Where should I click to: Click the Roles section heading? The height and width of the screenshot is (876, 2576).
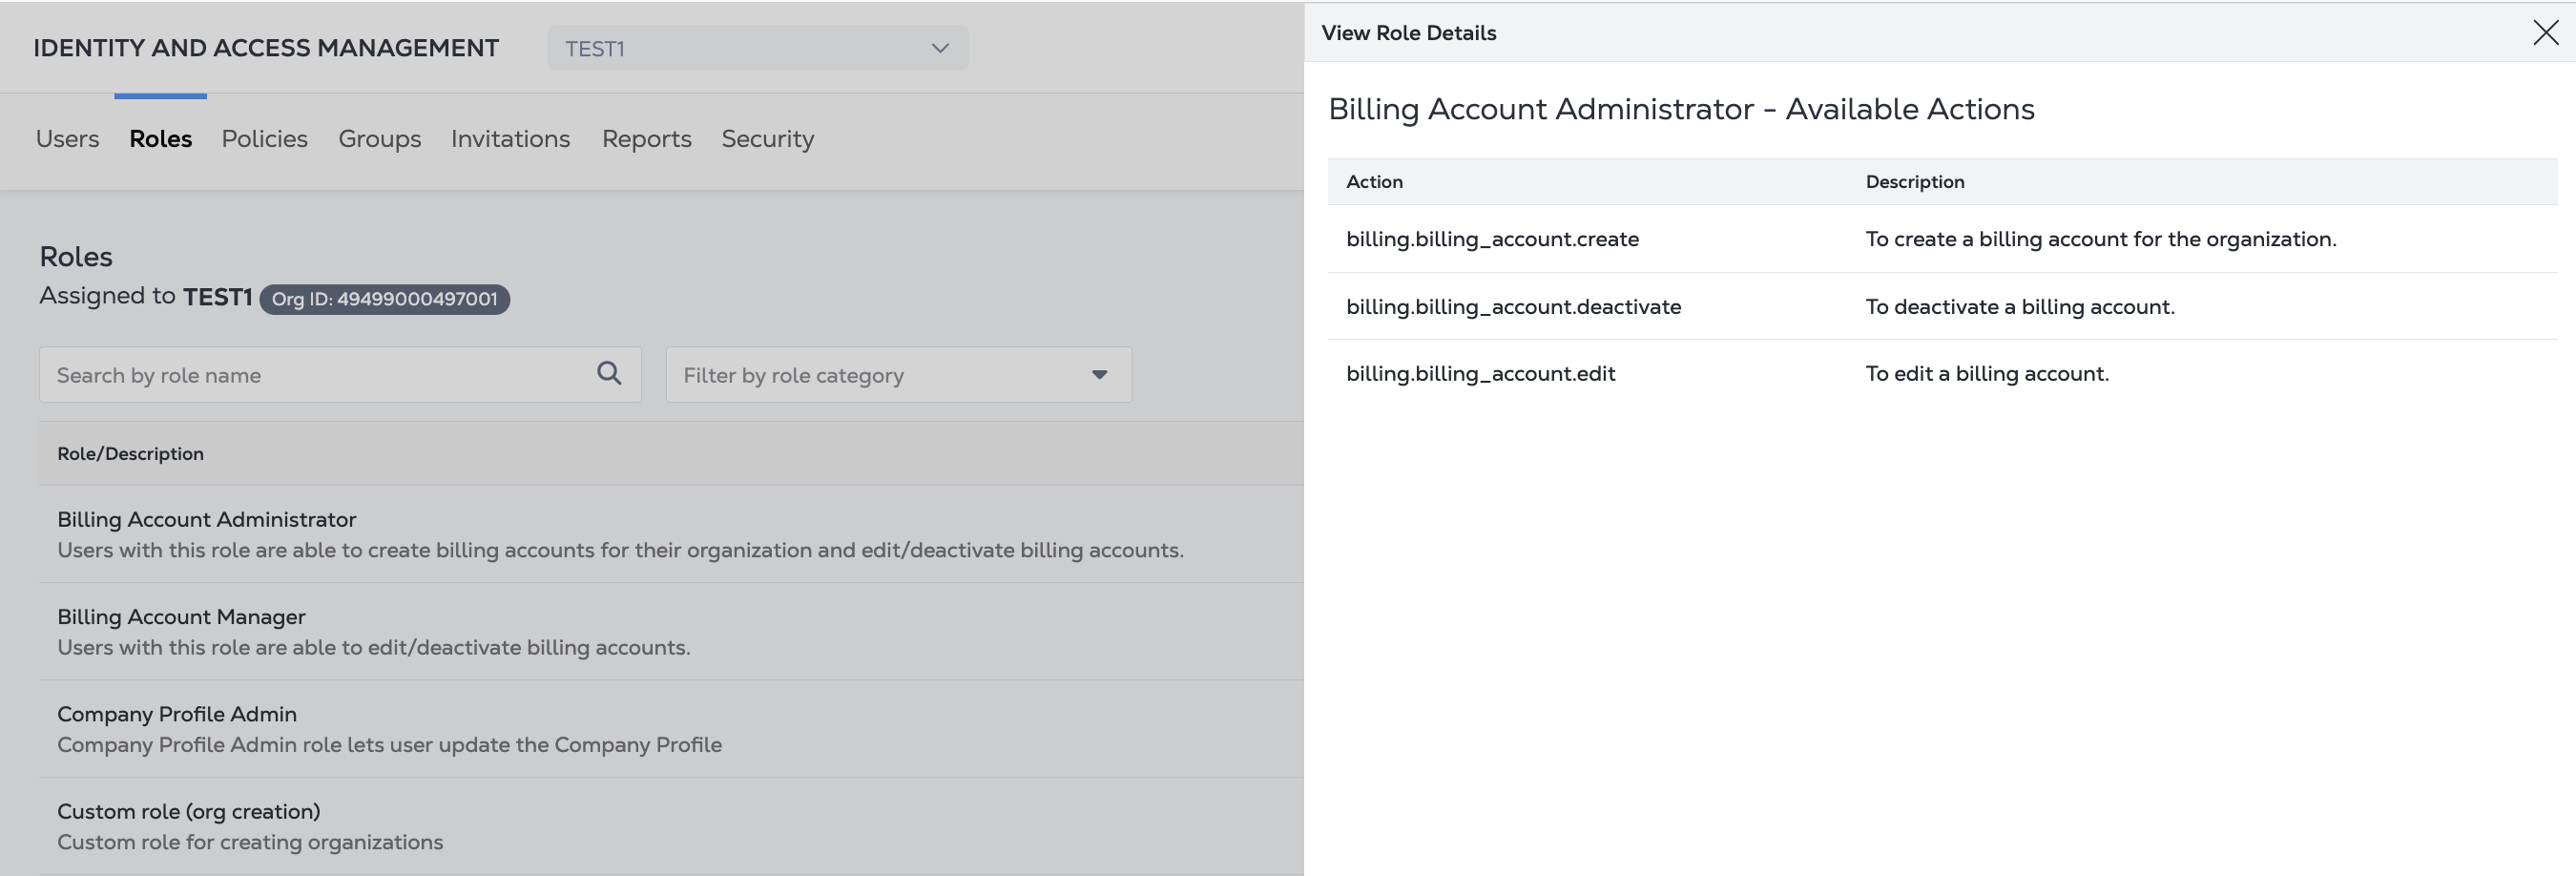[76, 257]
